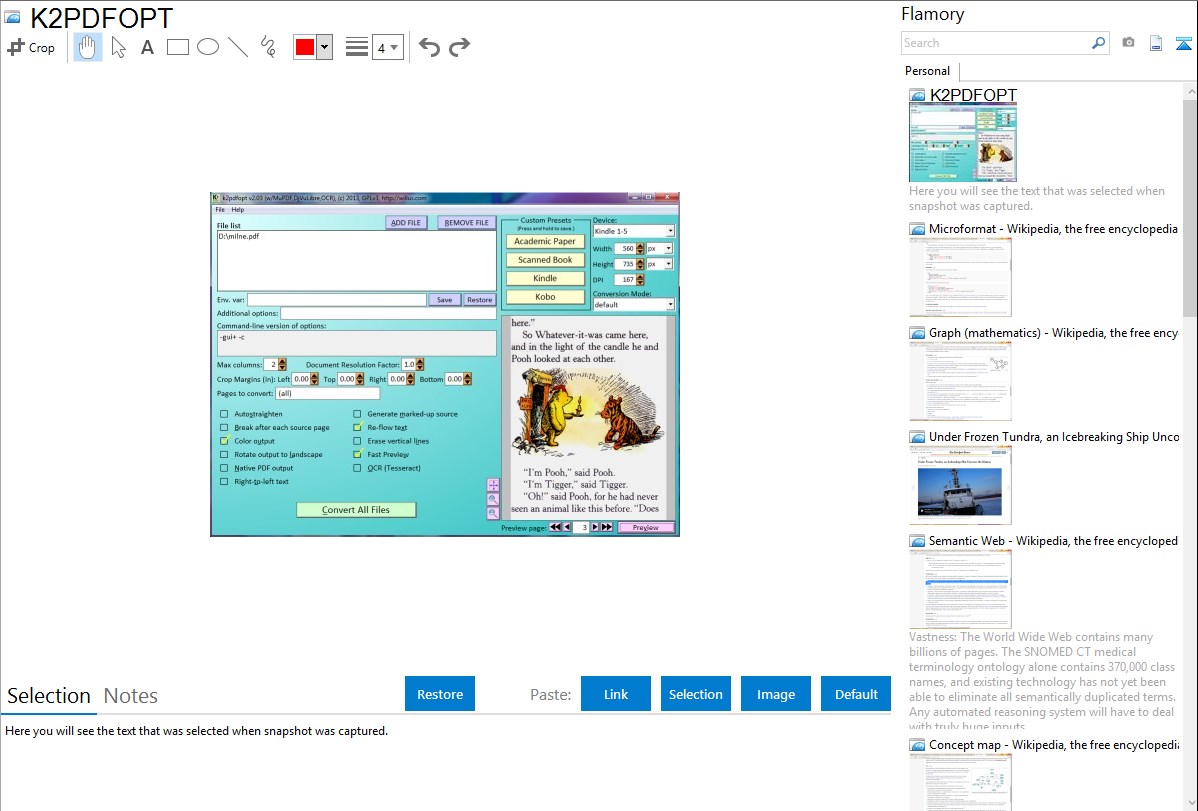
Task: Click the Paste Link button
Action: tap(616, 693)
